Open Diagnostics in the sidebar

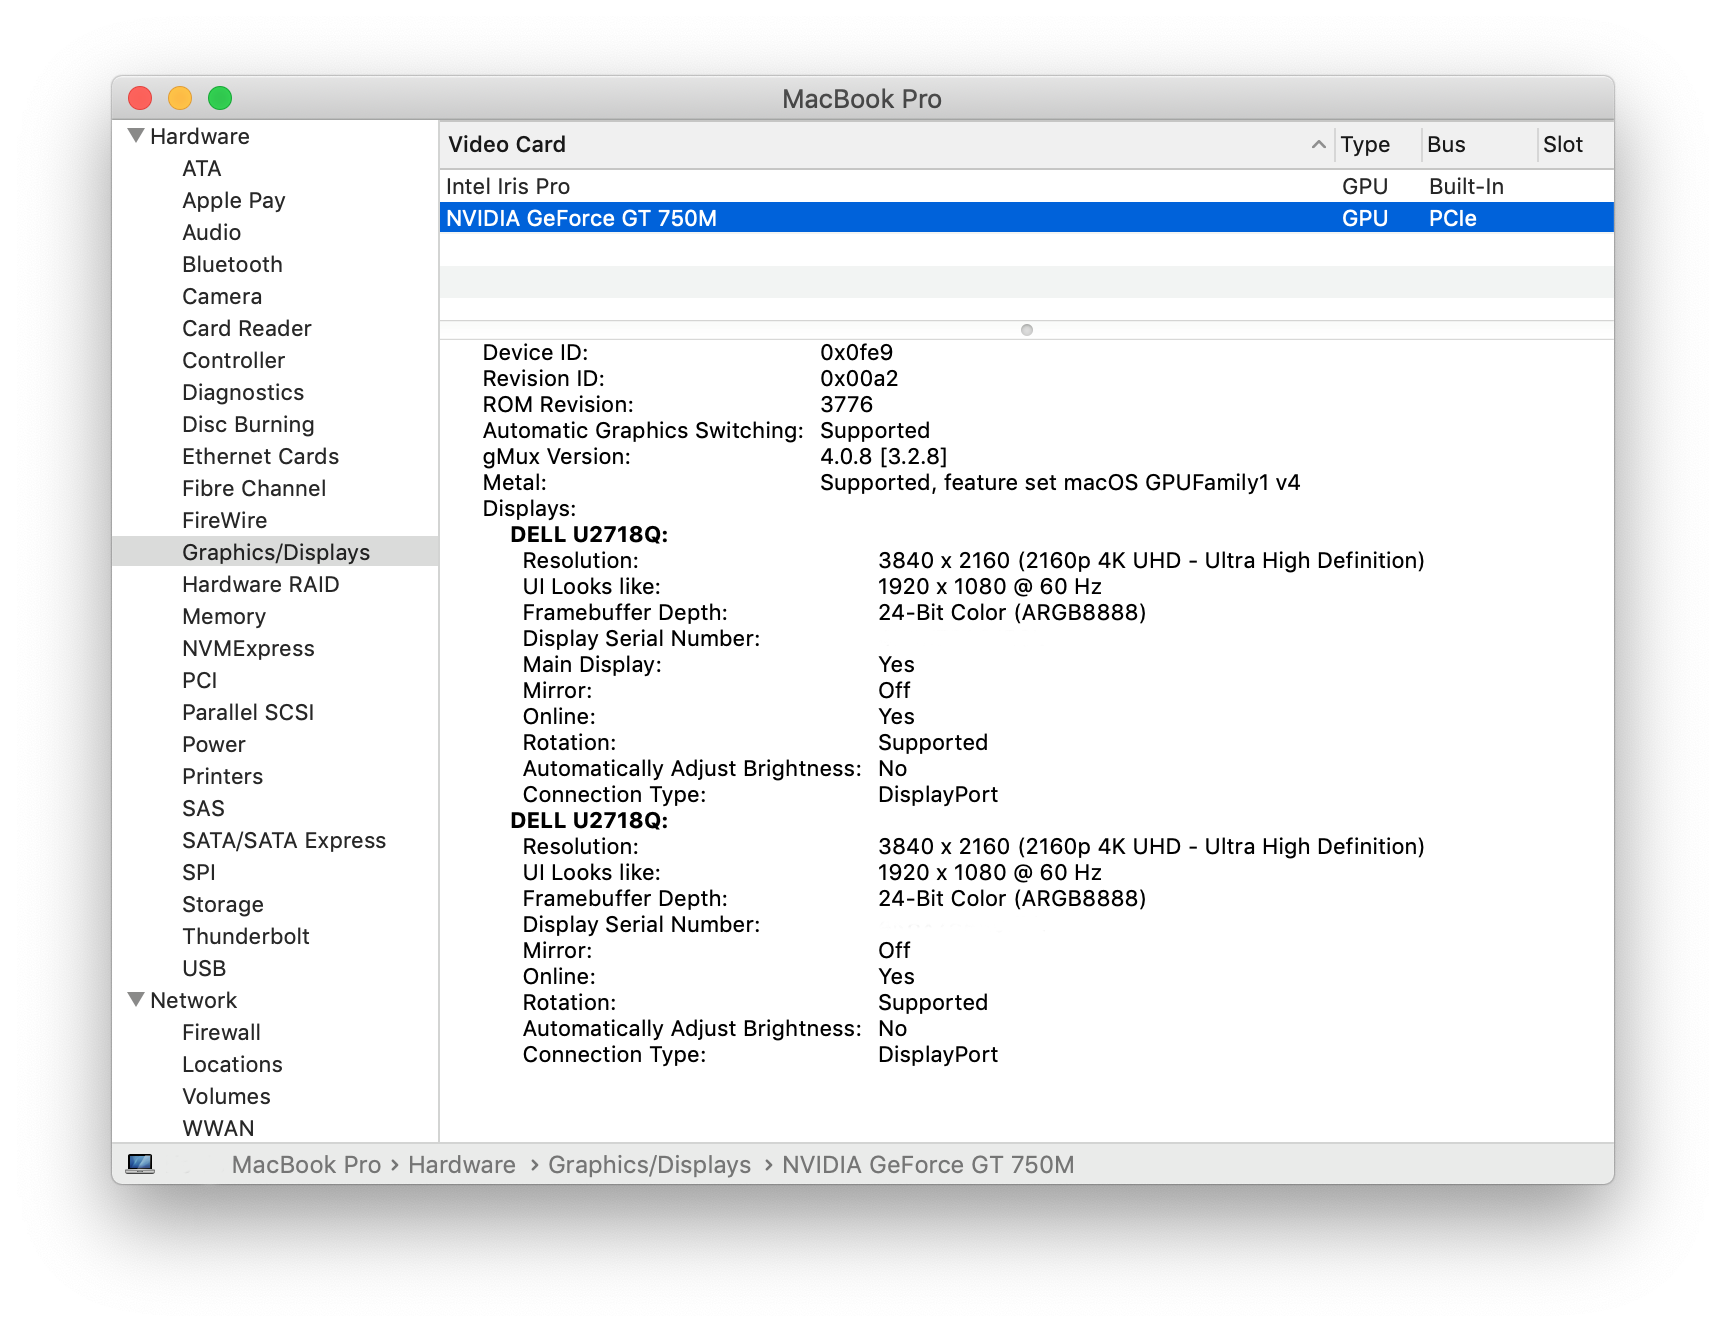[x=243, y=393]
